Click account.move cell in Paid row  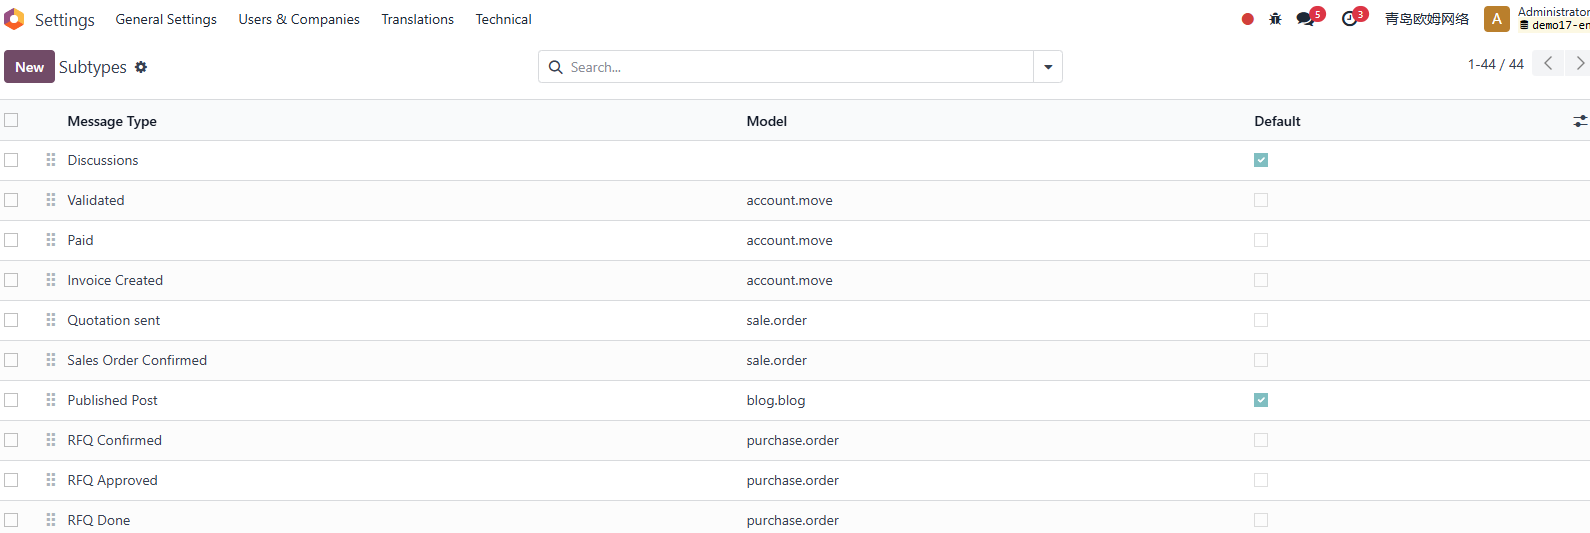(x=790, y=240)
